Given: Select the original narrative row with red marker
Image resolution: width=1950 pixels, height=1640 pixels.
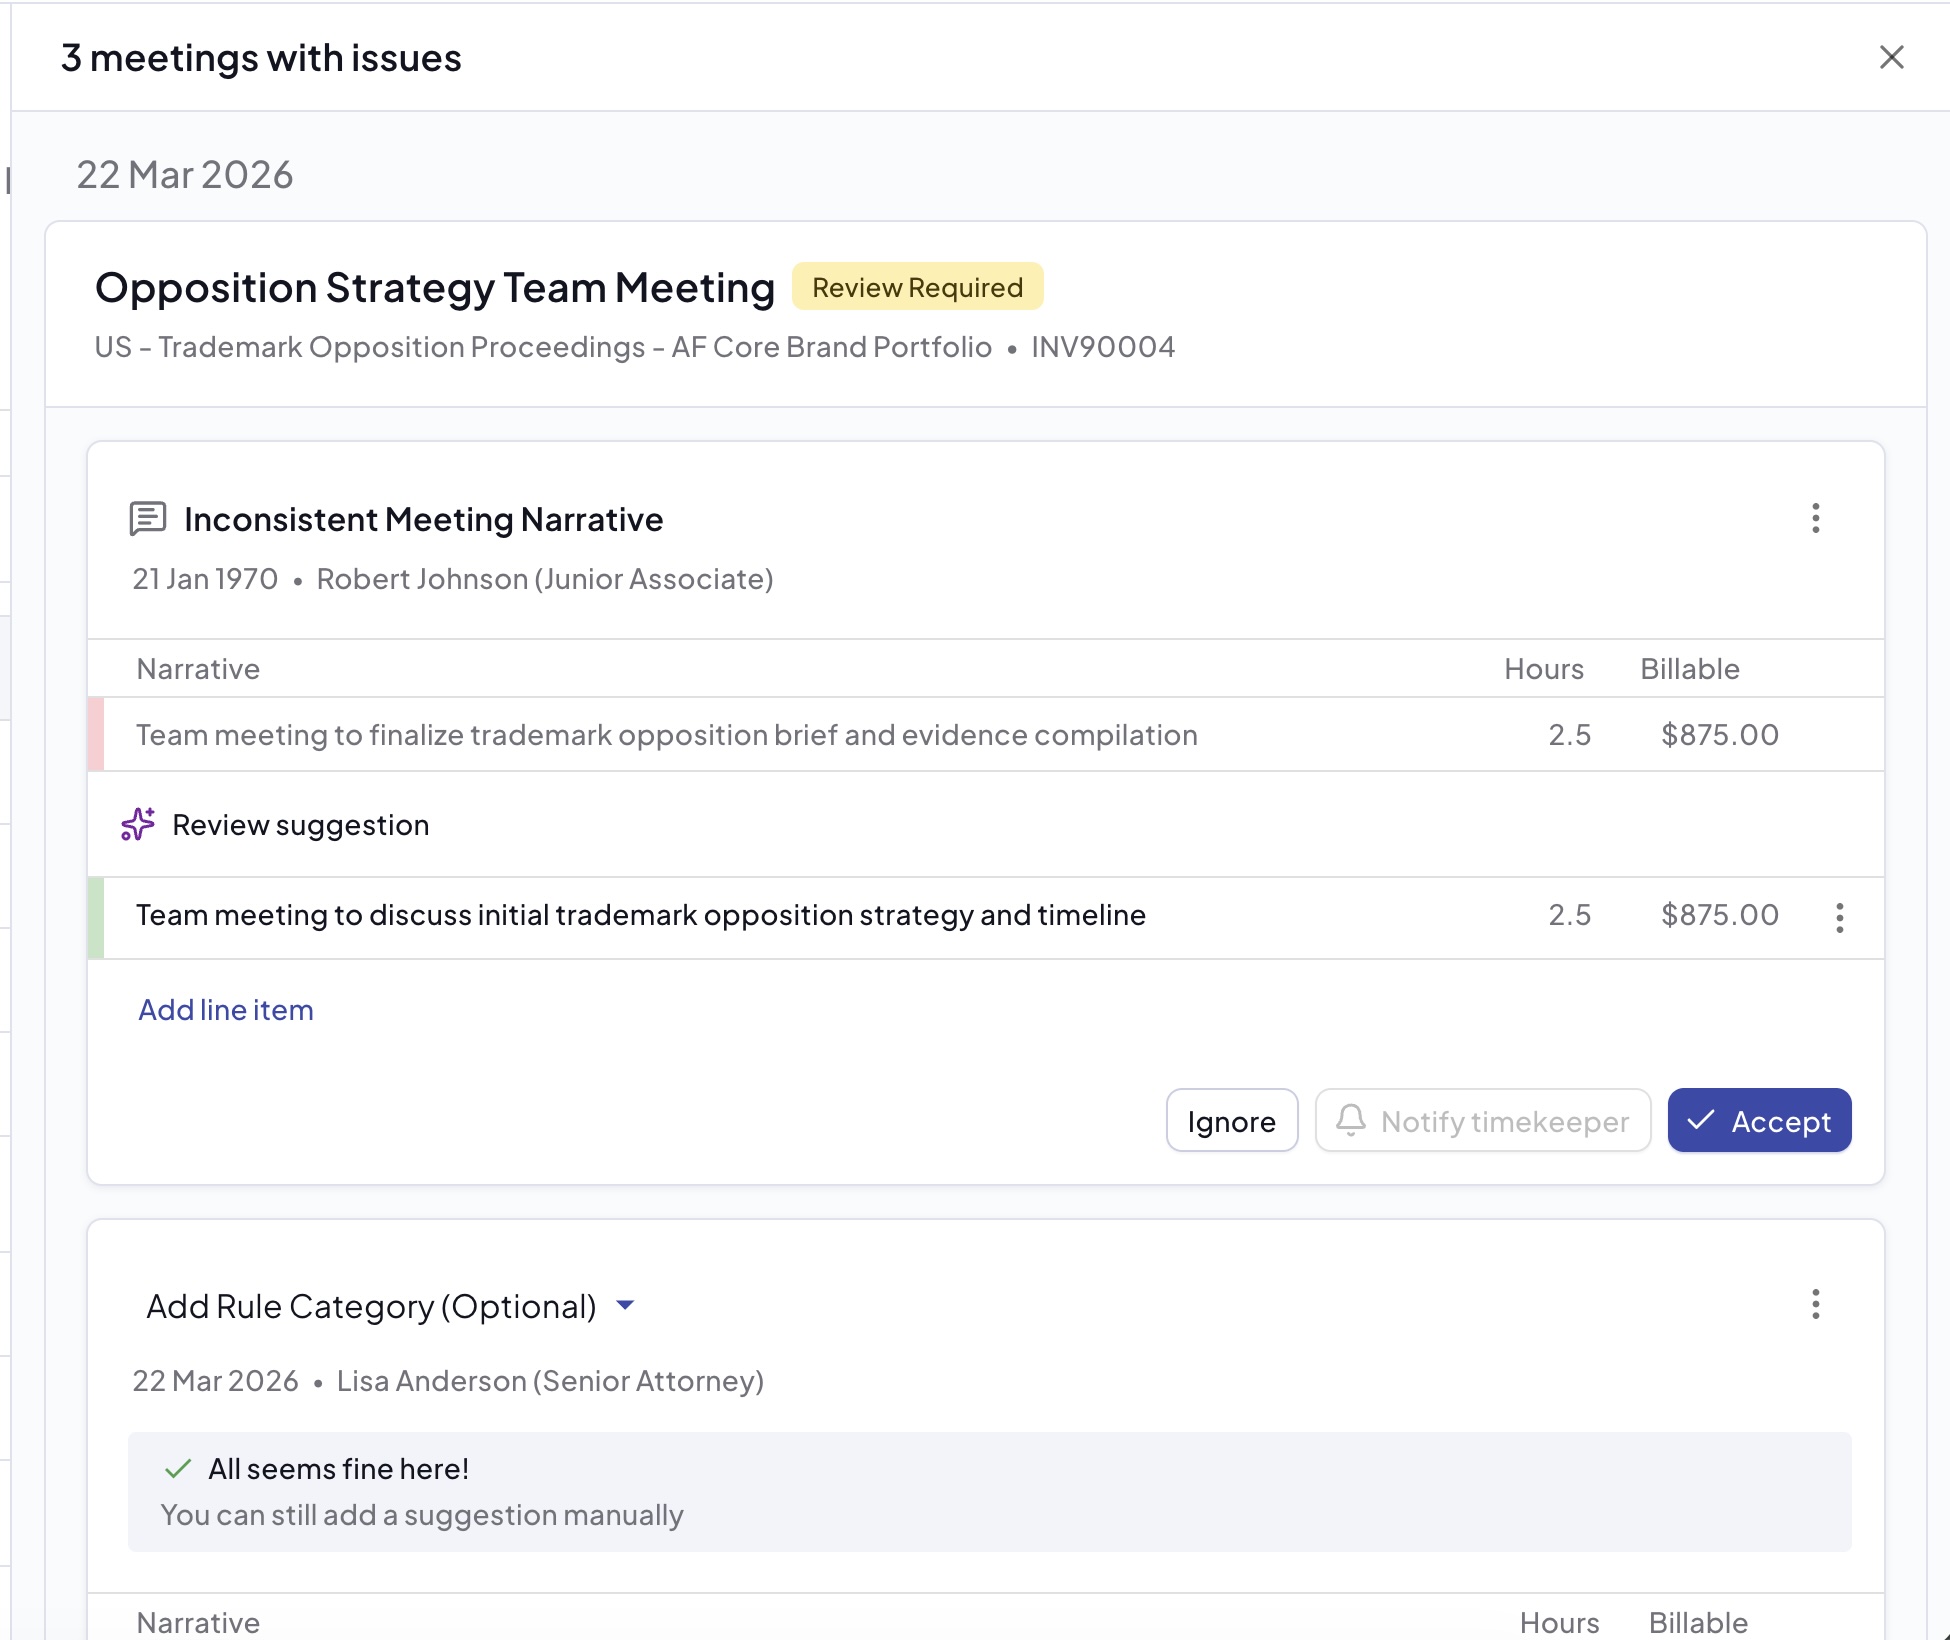Looking at the screenshot, I should [666, 735].
